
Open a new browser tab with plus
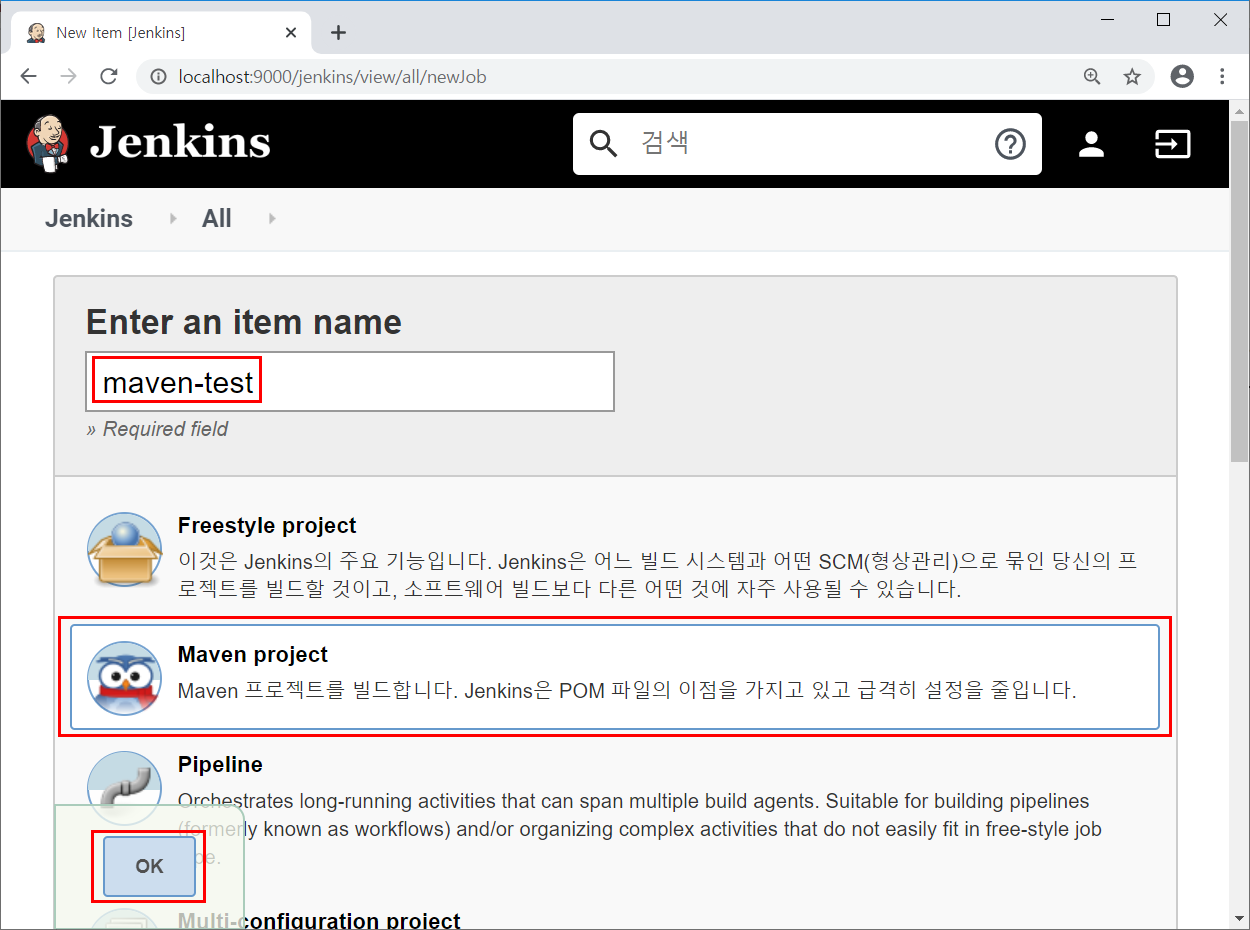click(338, 33)
